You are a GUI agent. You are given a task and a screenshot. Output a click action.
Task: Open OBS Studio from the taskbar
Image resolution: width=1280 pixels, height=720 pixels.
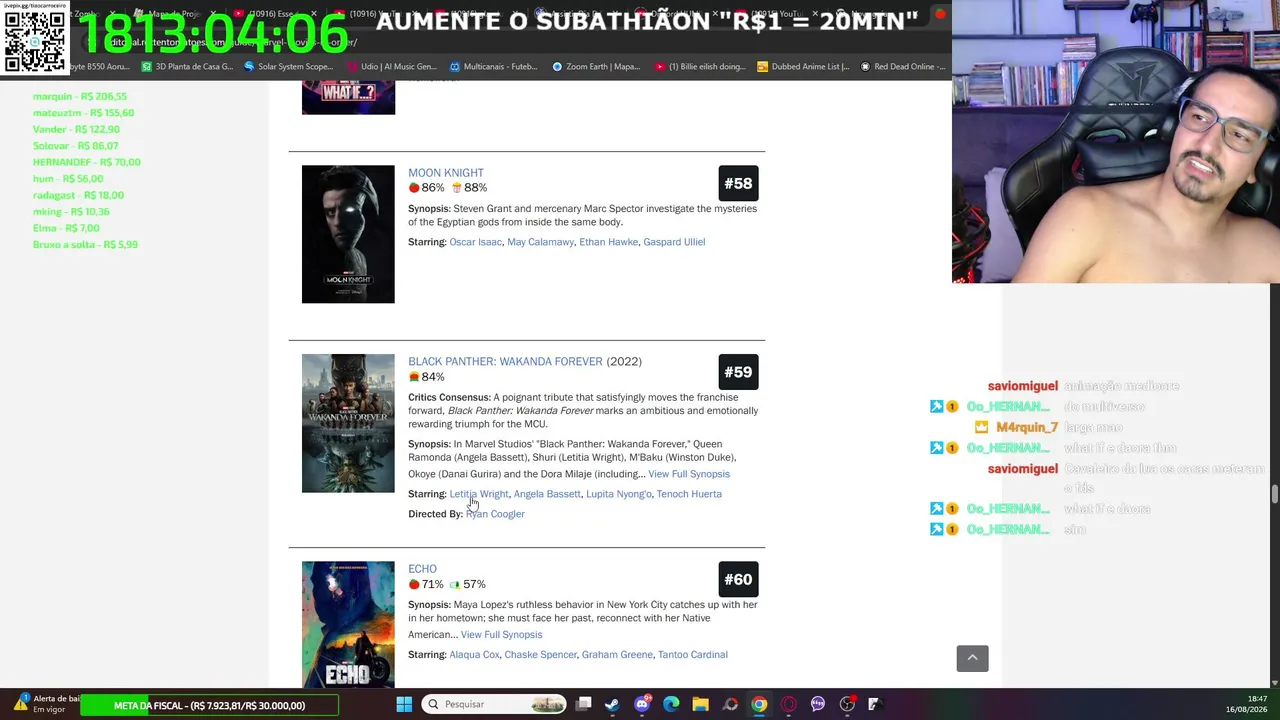[x=847, y=704]
